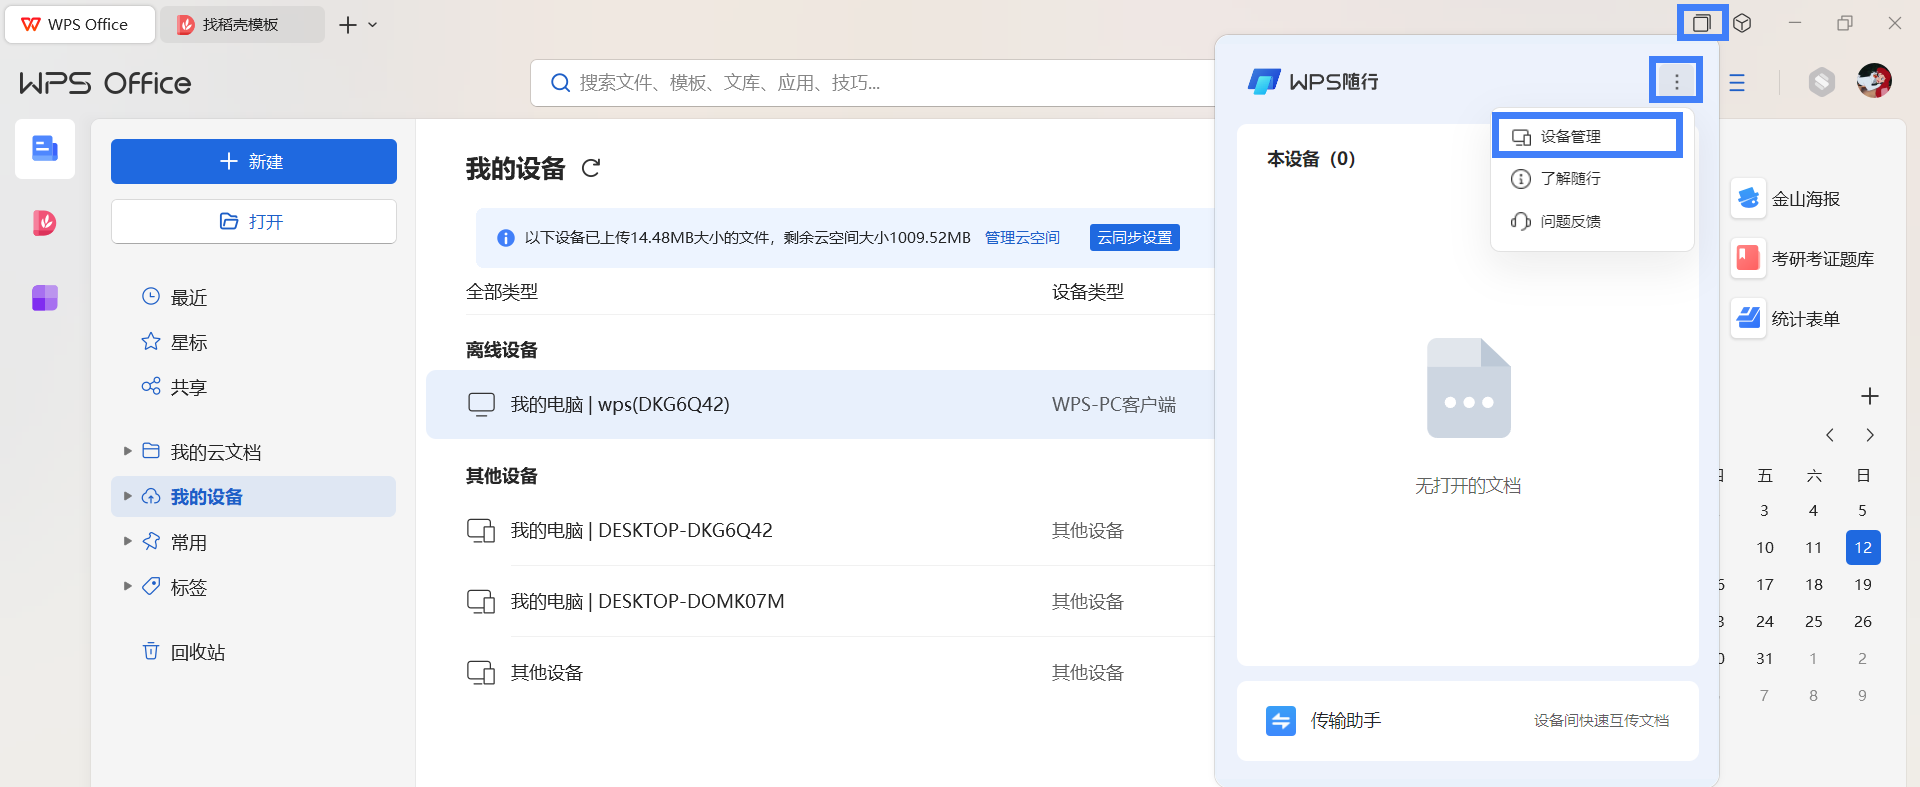
Task: Expand the 常用 tree node
Action: (x=127, y=542)
